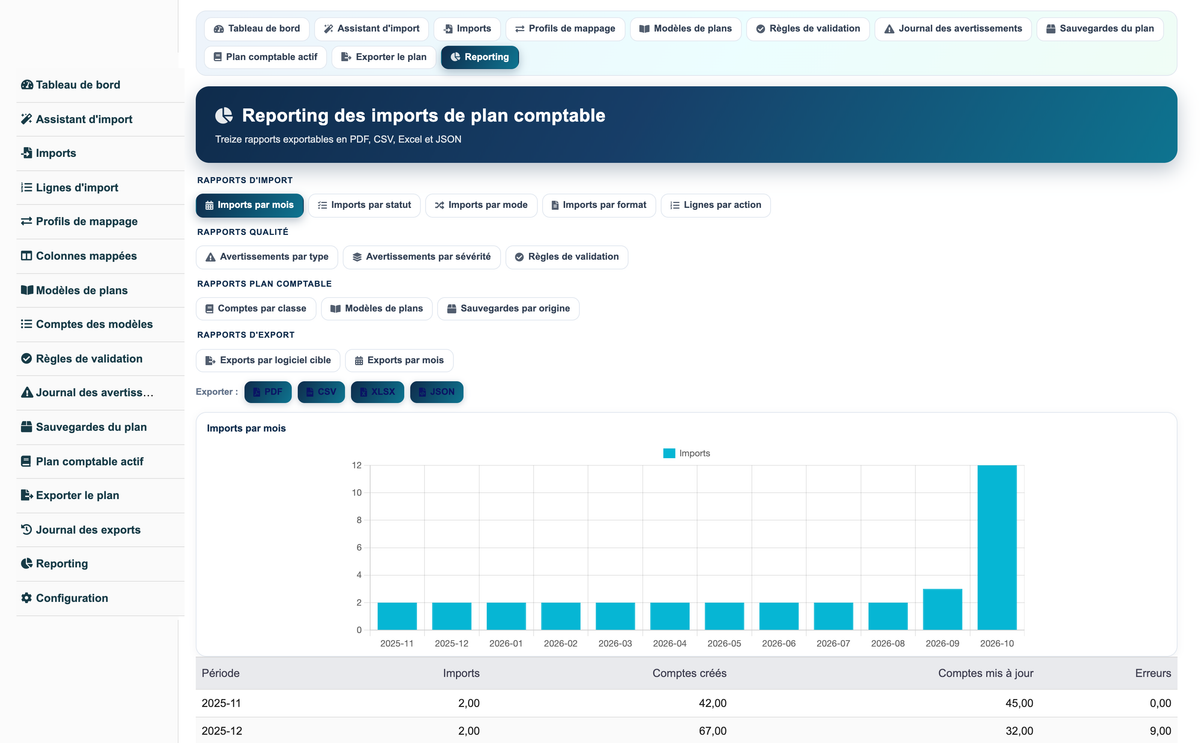Show the Exports par logiciel cible report
This screenshot has width=1200, height=743.
(268, 360)
